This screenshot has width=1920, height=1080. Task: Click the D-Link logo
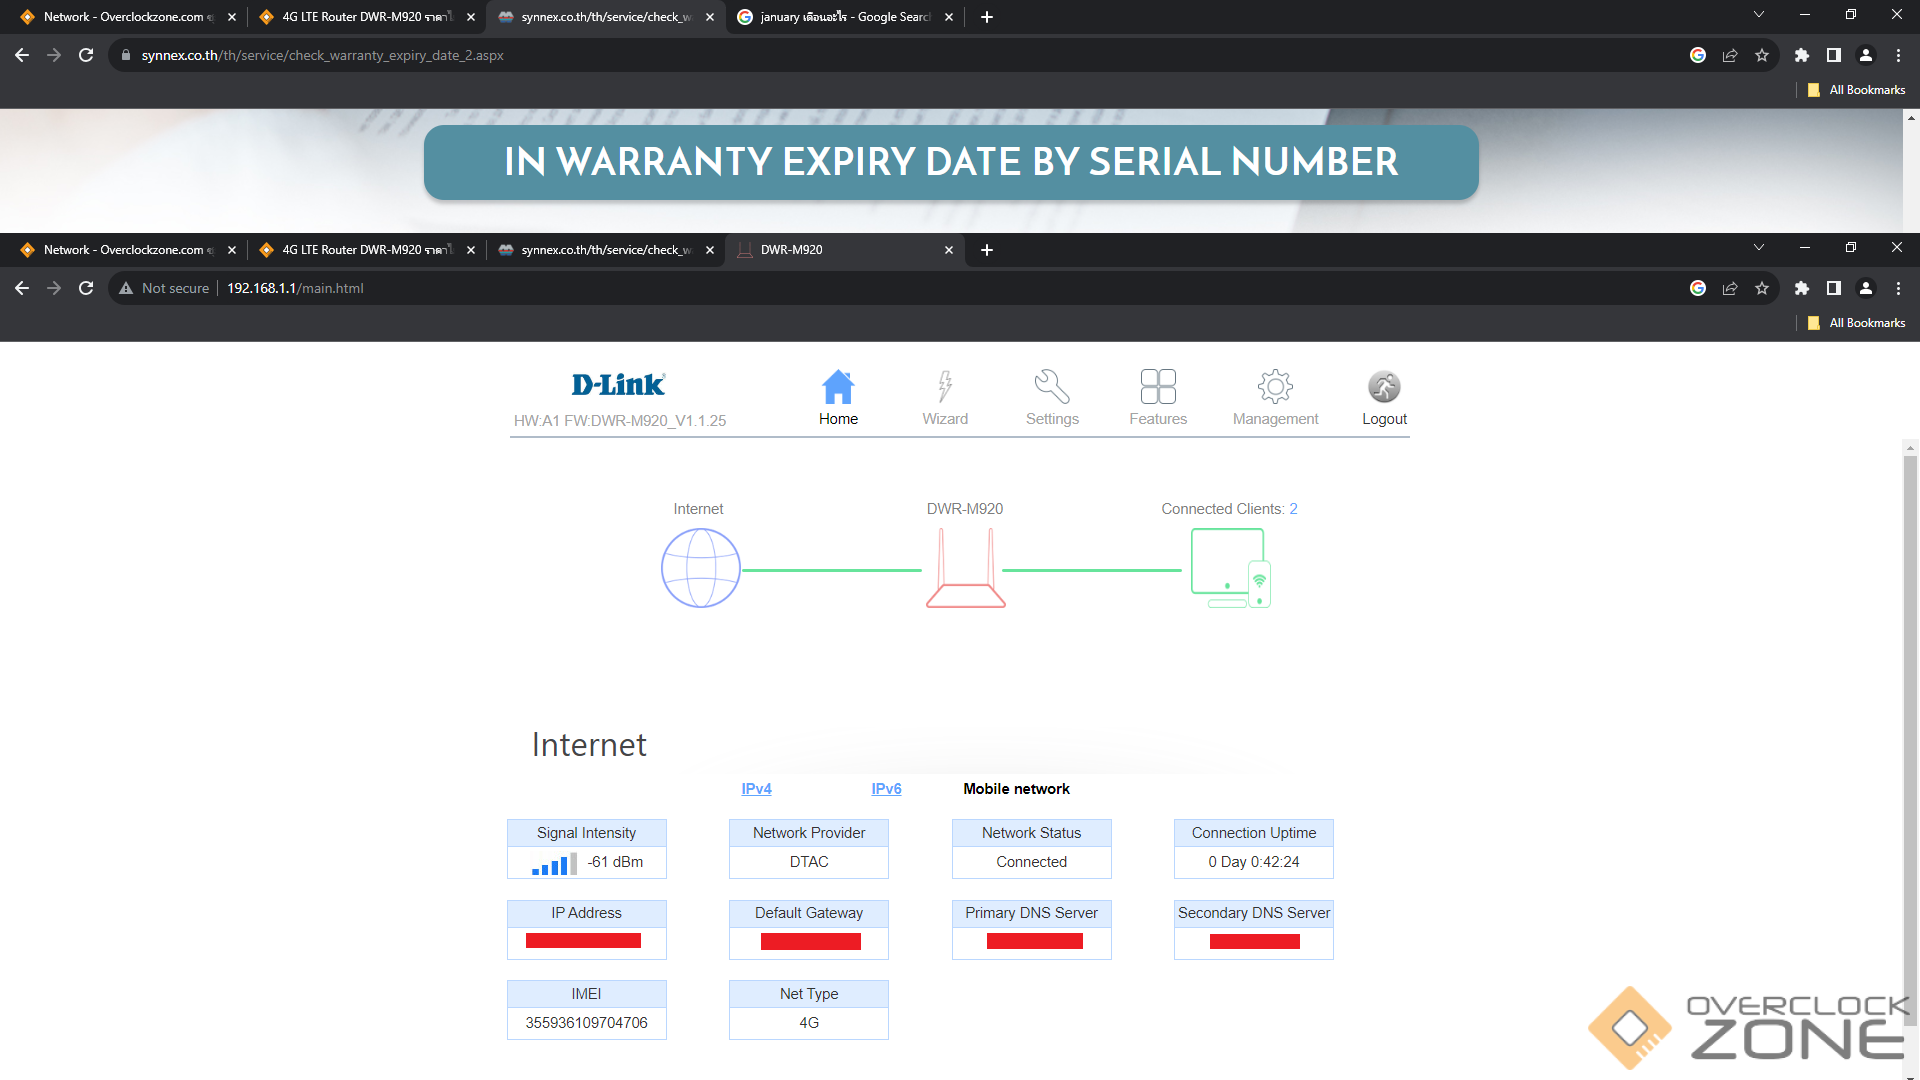(x=618, y=385)
